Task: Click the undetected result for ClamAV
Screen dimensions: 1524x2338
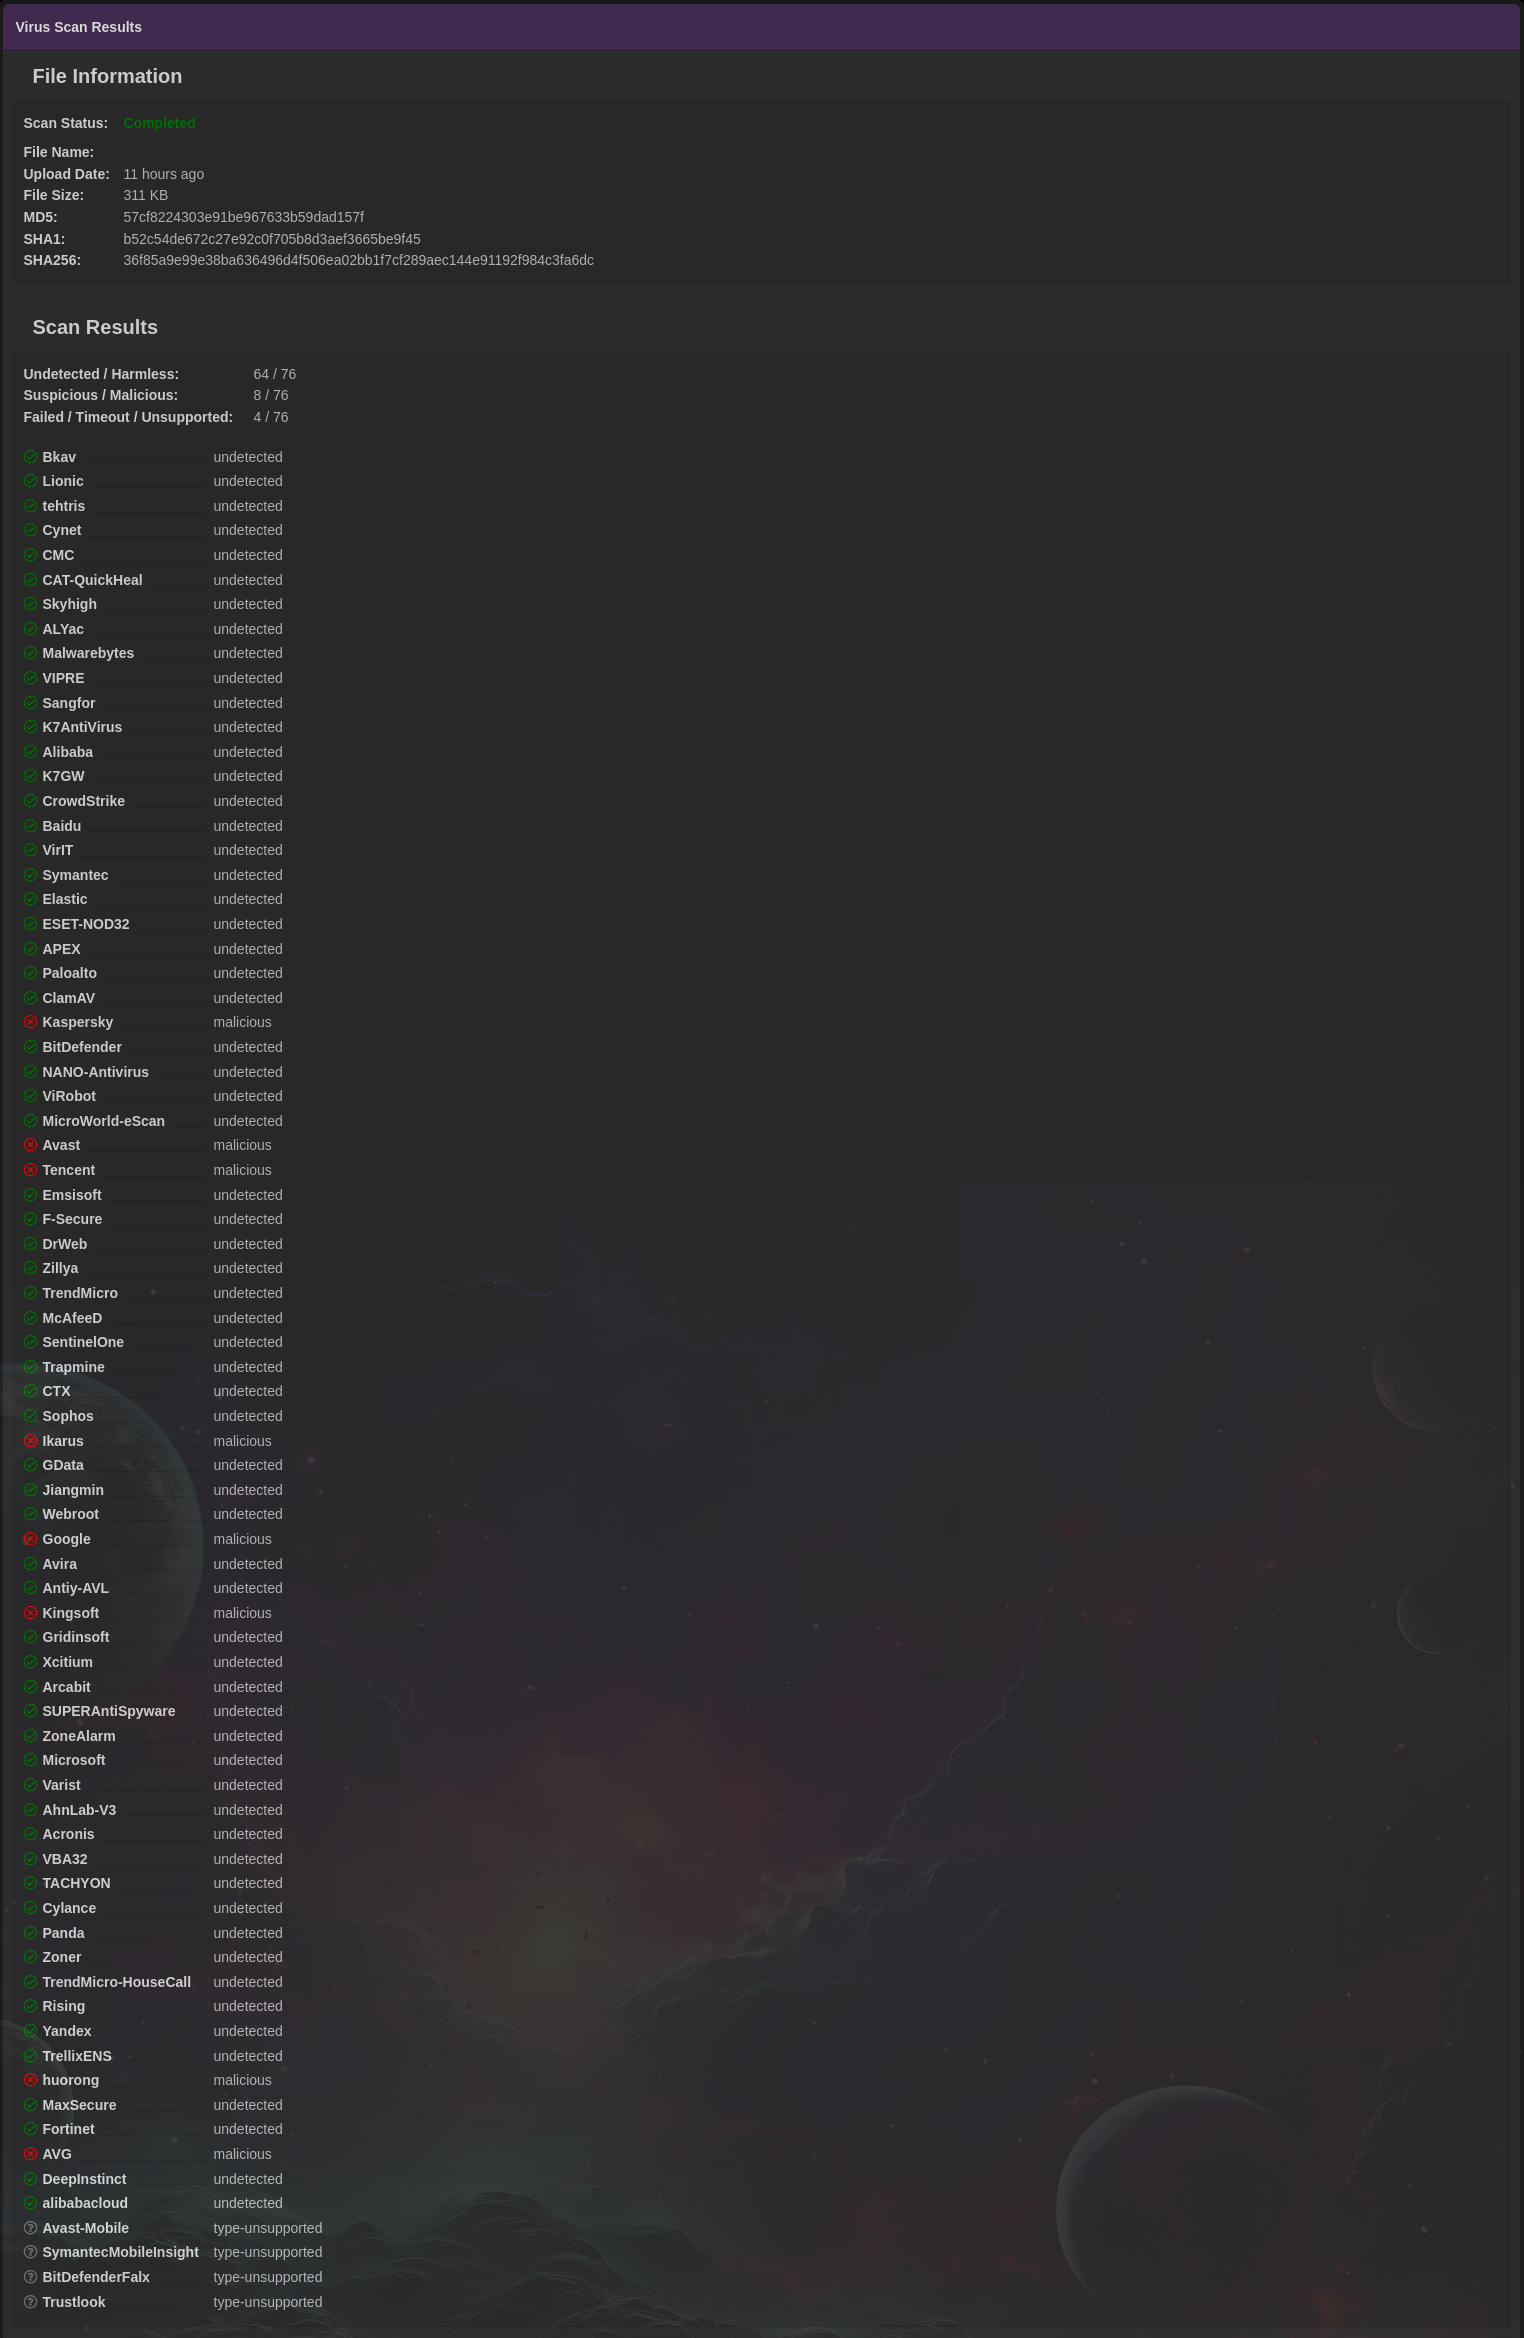Action: tap(247, 998)
